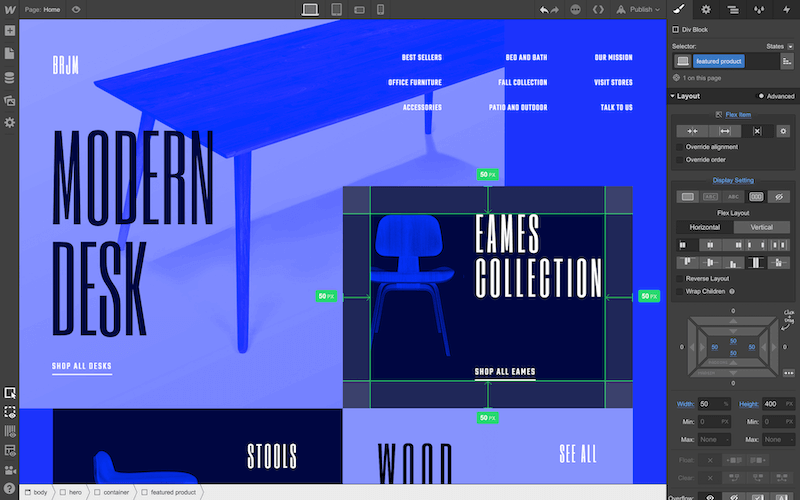Set display to block
The width and height of the screenshot is (800, 500).
(688, 197)
